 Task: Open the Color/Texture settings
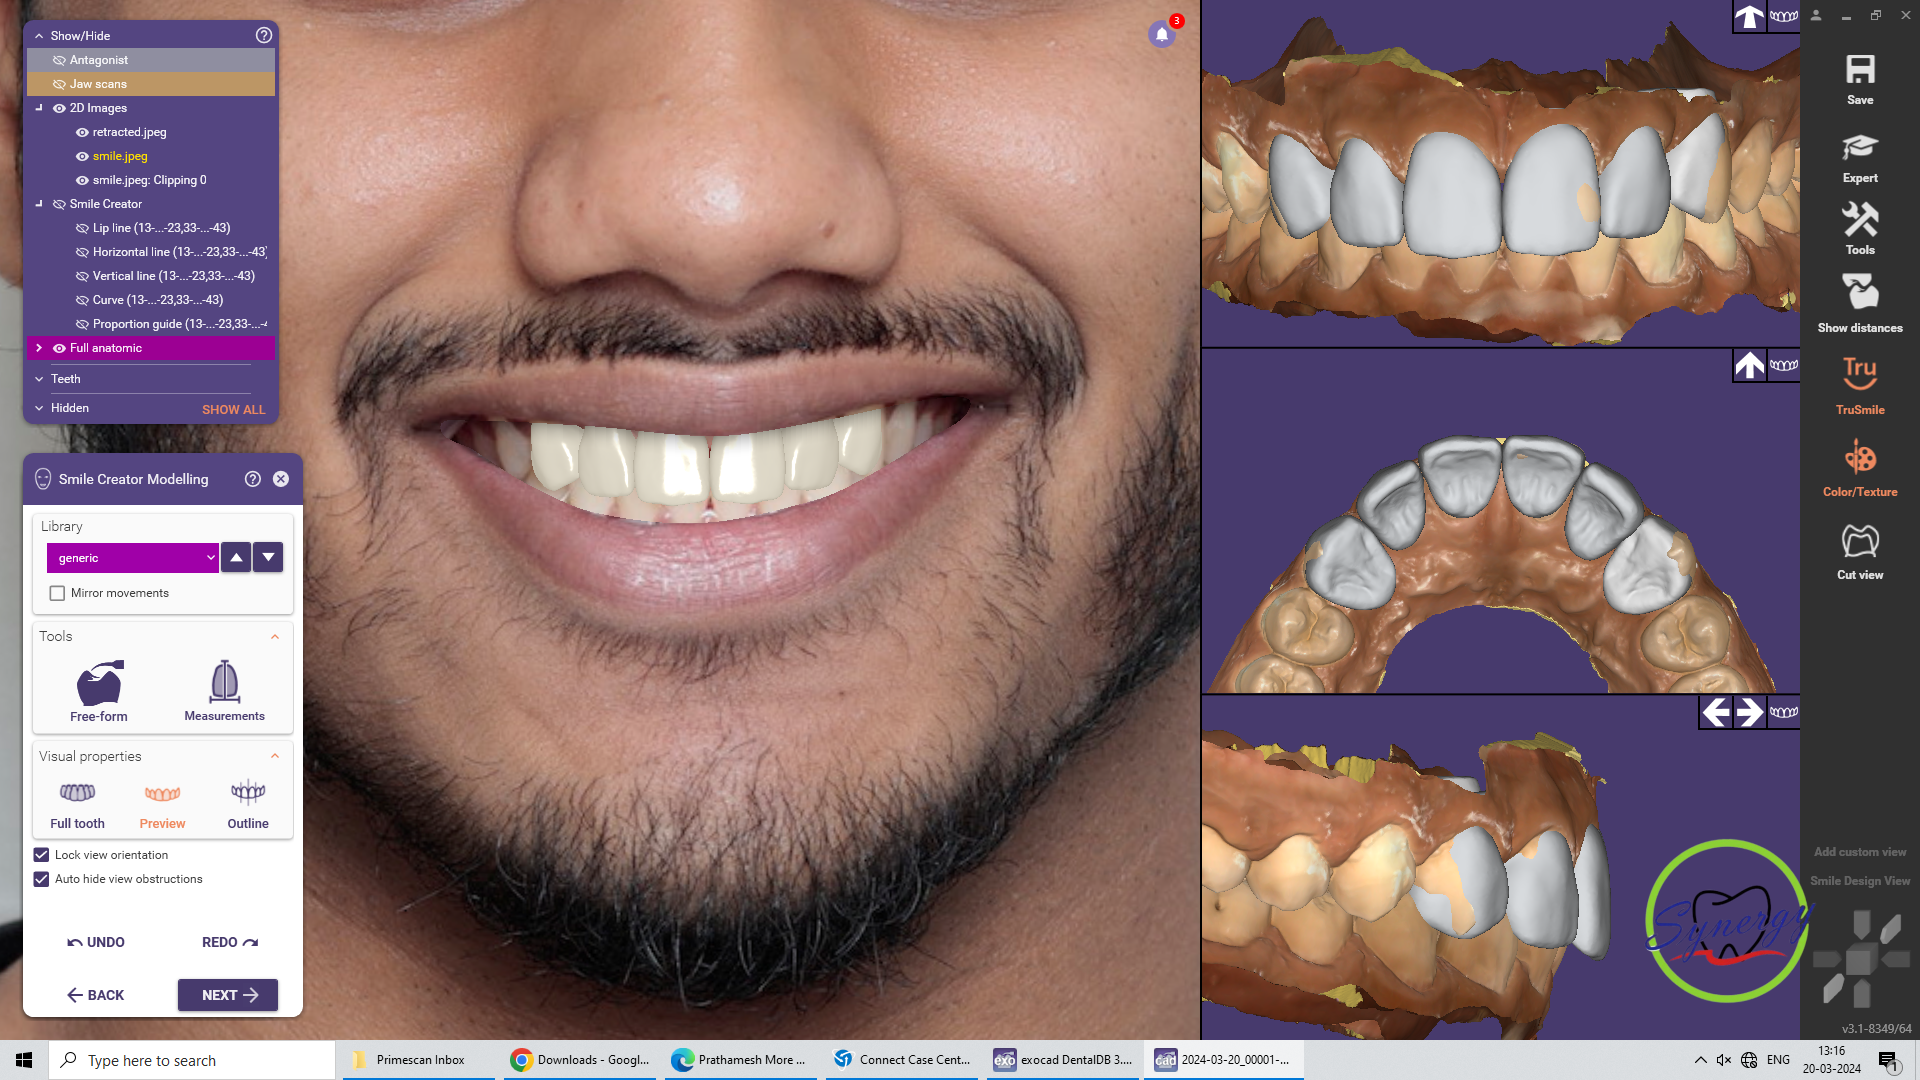[1860, 468]
